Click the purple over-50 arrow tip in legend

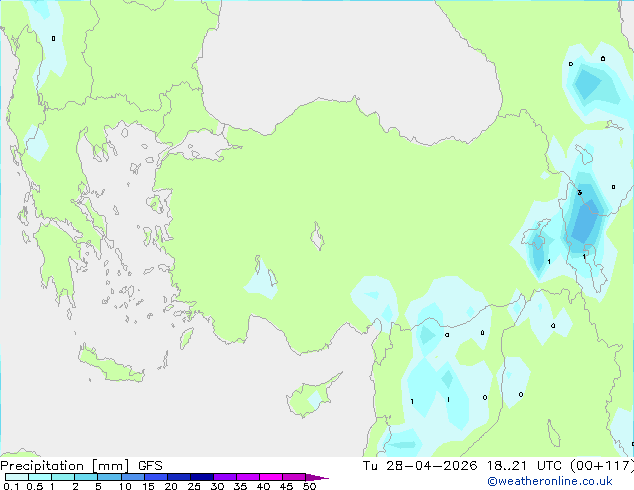pos(317,477)
